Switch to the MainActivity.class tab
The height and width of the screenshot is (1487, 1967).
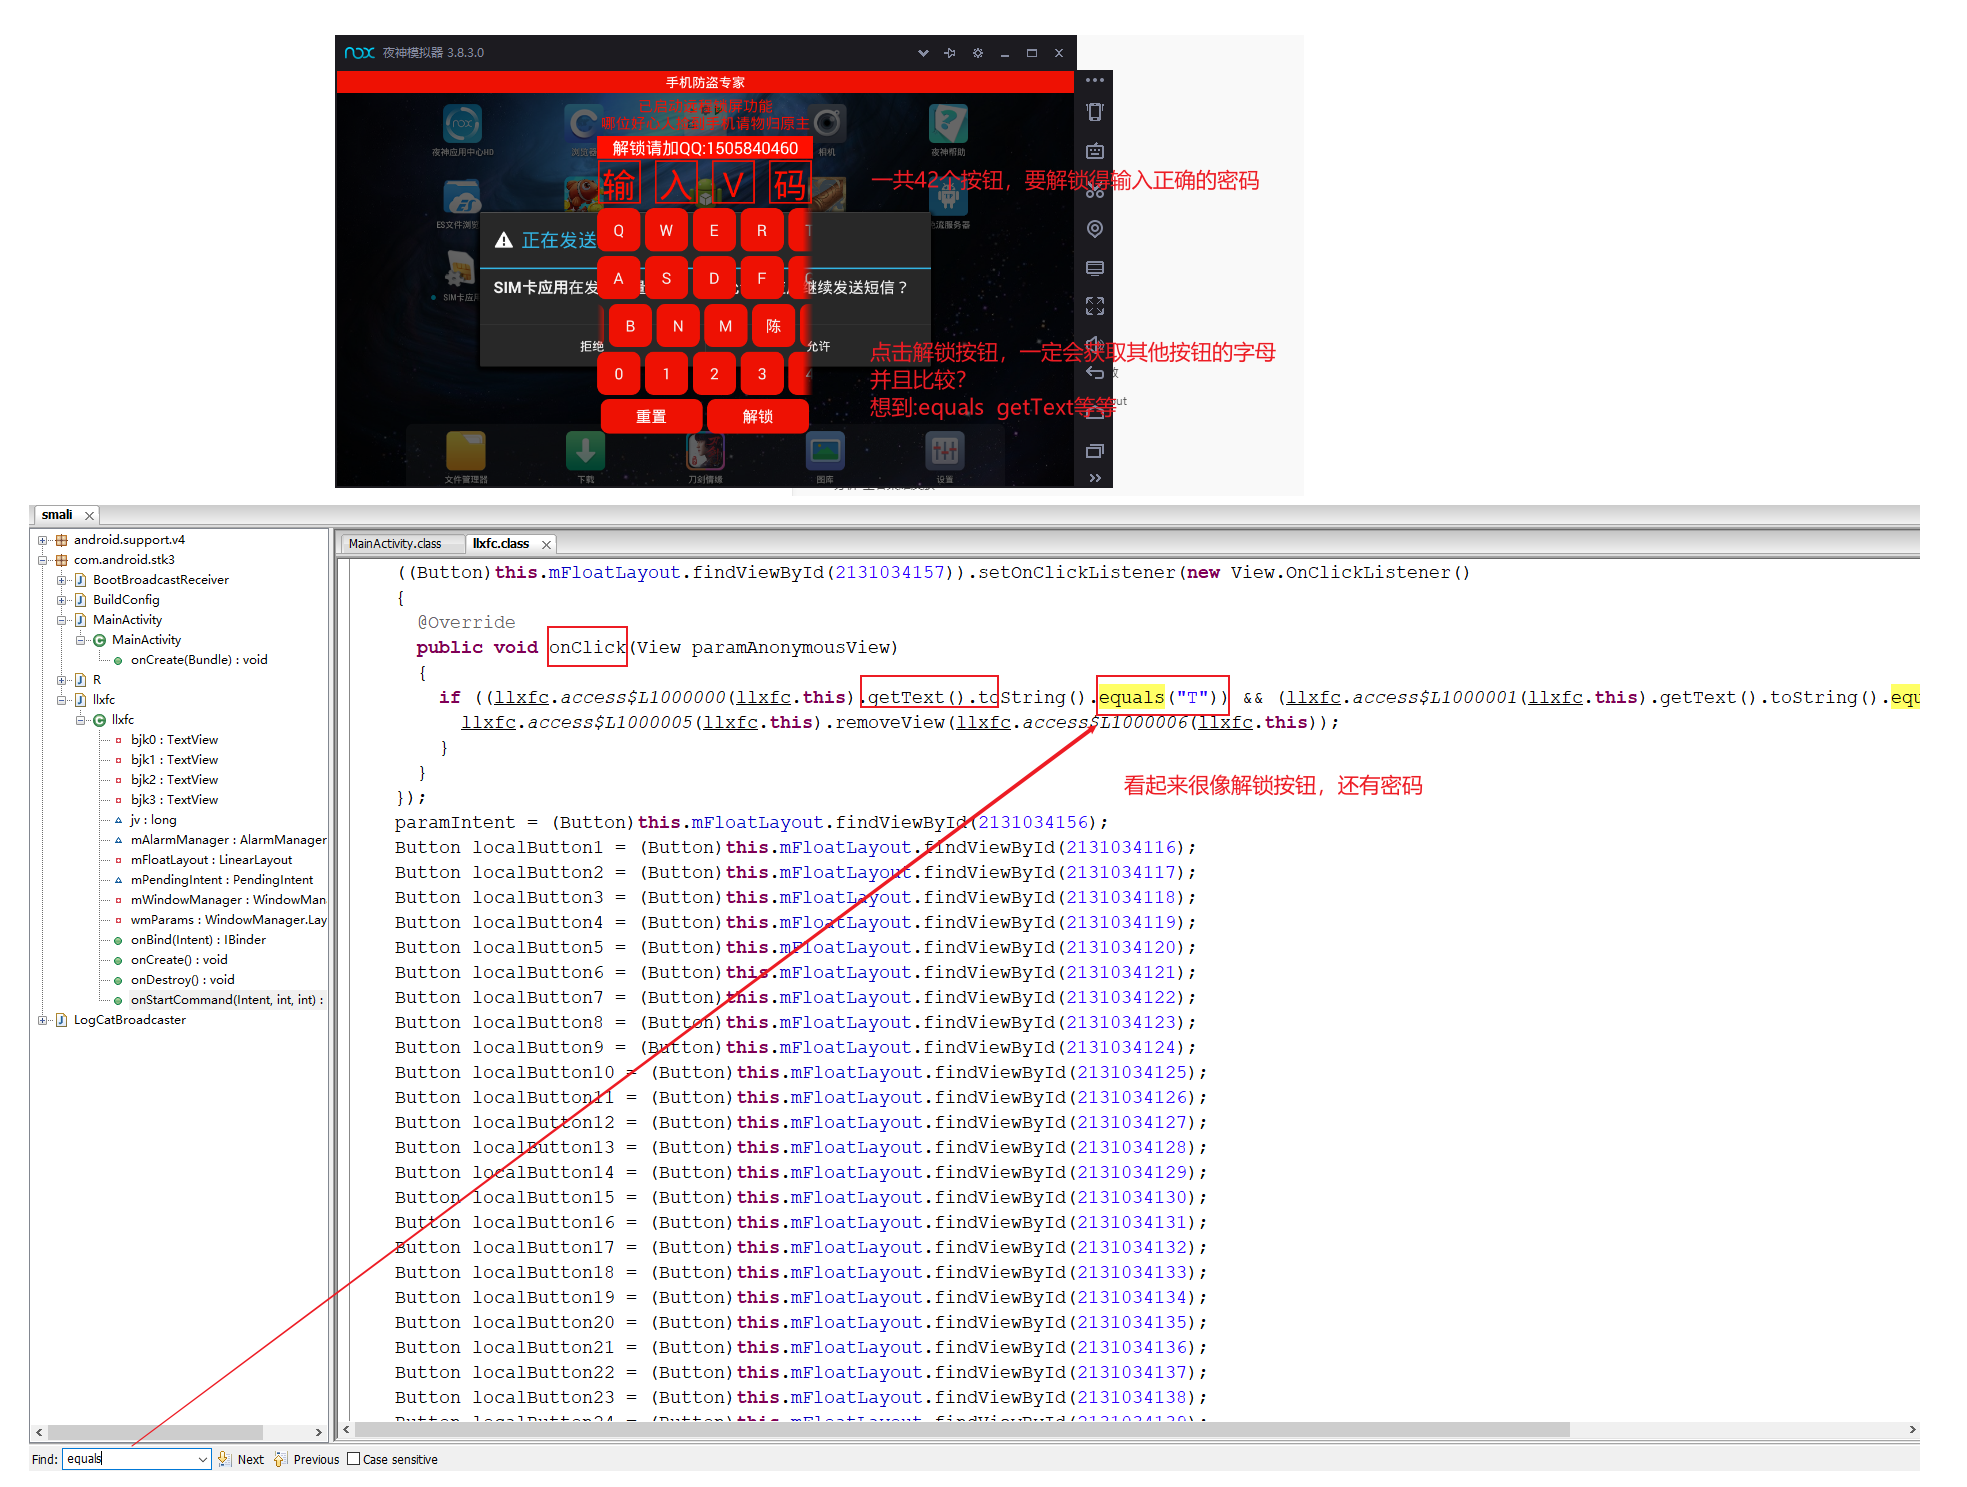coord(395,544)
